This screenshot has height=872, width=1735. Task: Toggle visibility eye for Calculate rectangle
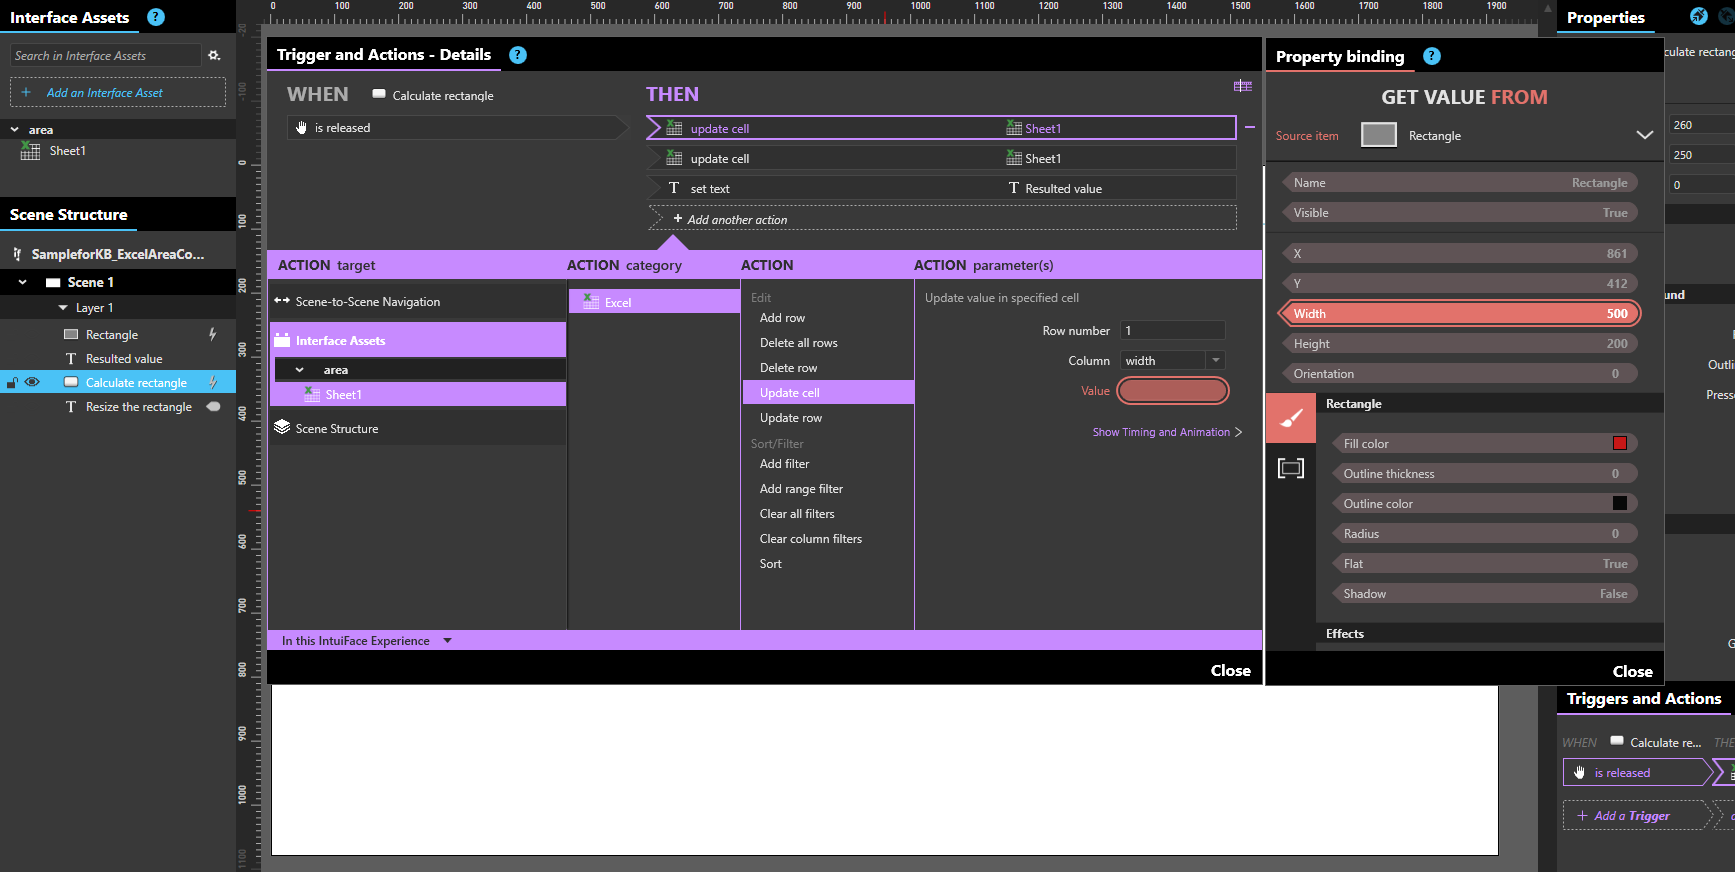(x=32, y=382)
